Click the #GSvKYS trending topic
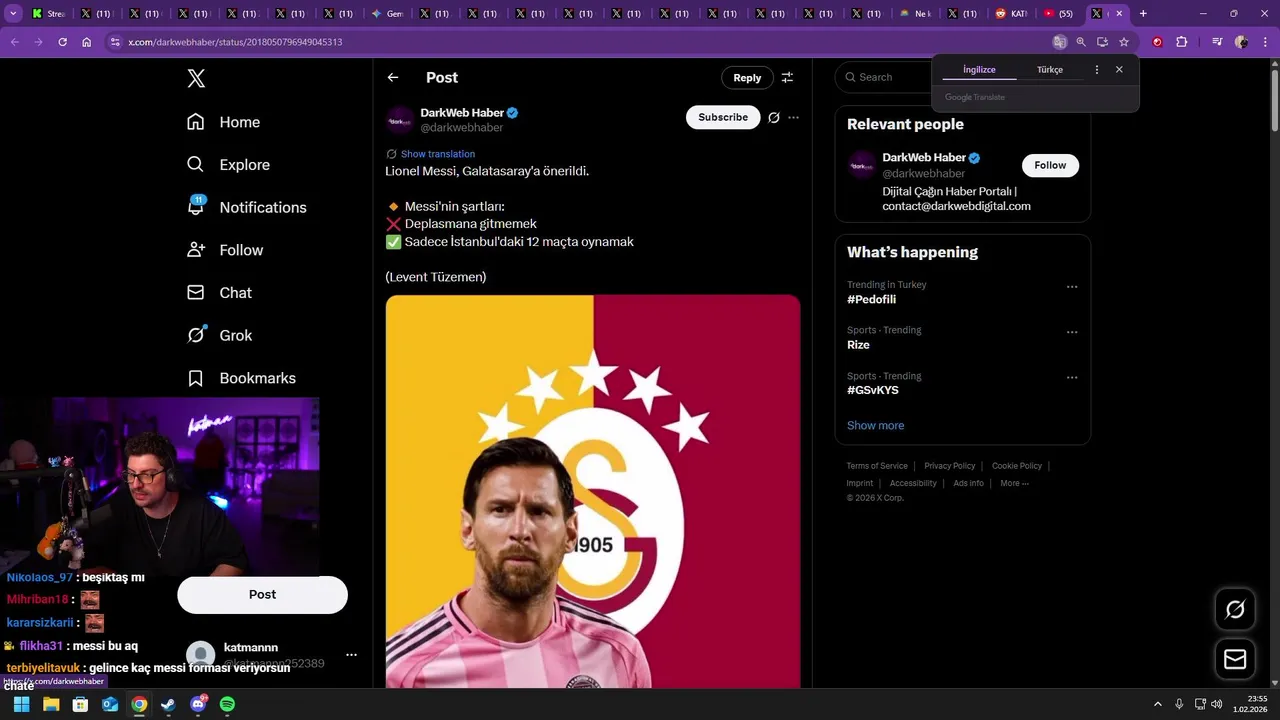 [x=872, y=390]
